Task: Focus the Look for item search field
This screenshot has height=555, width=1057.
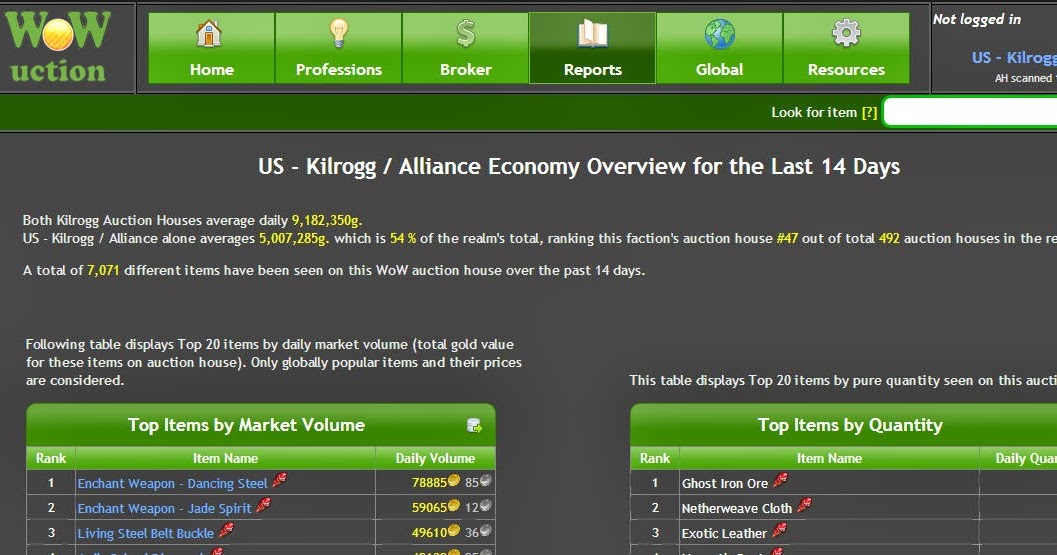Action: (970, 112)
